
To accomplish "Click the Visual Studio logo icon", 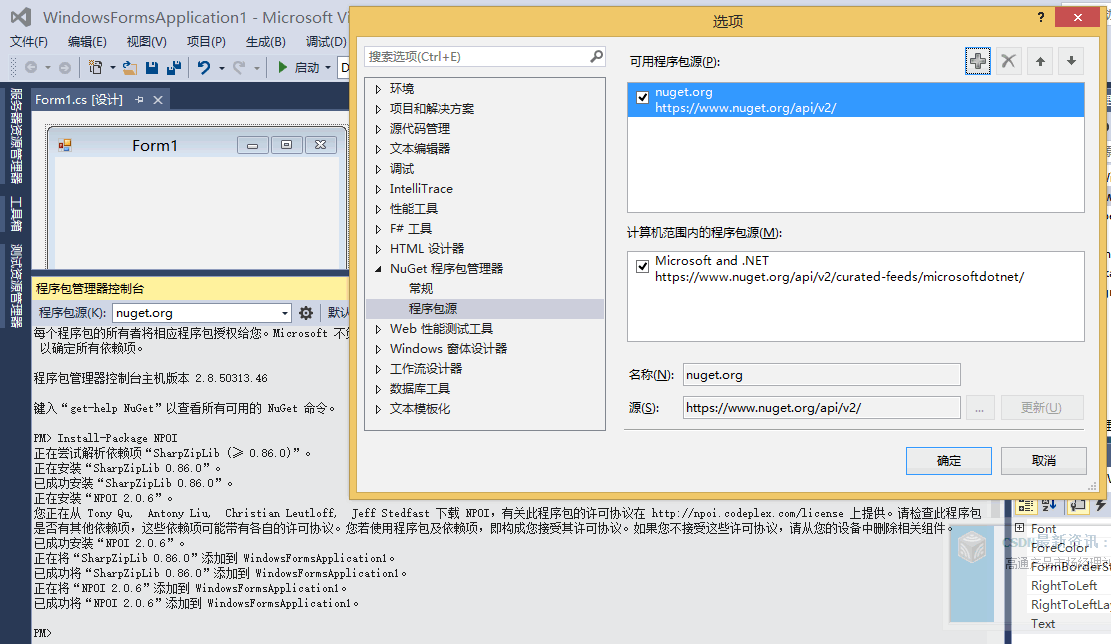I will (x=21, y=17).
